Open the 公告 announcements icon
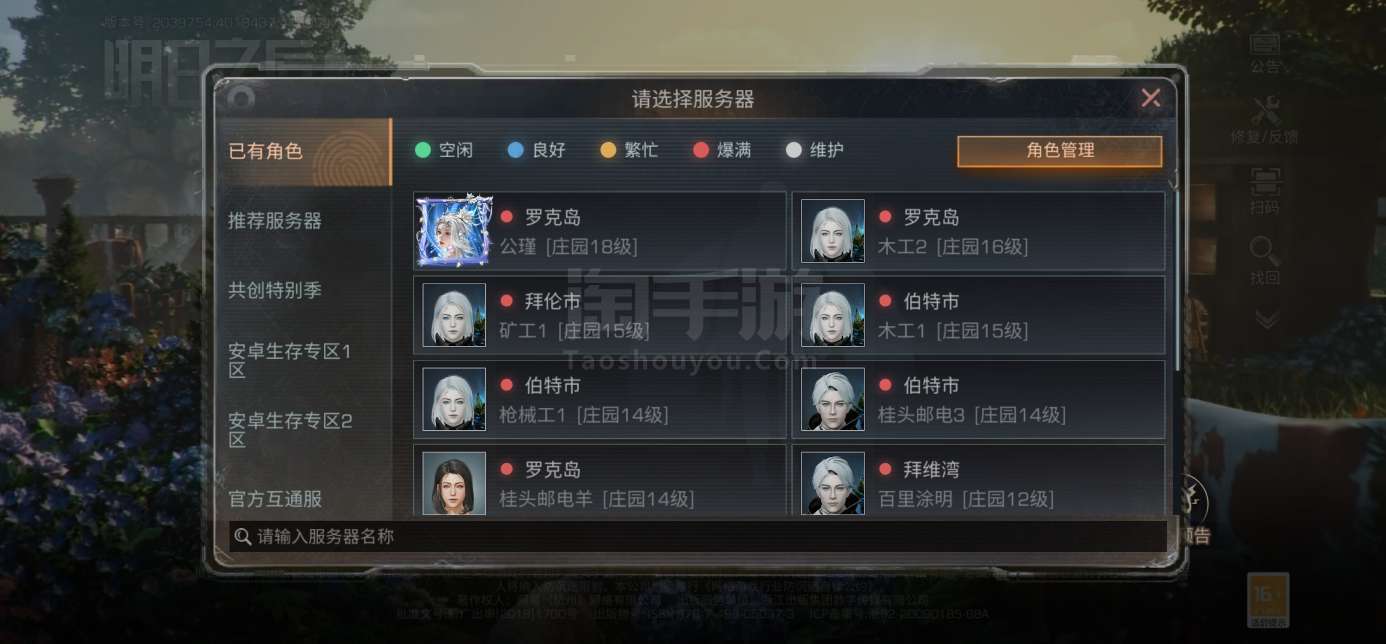The width and height of the screenshot is (1386, 644). [1265, 51]
